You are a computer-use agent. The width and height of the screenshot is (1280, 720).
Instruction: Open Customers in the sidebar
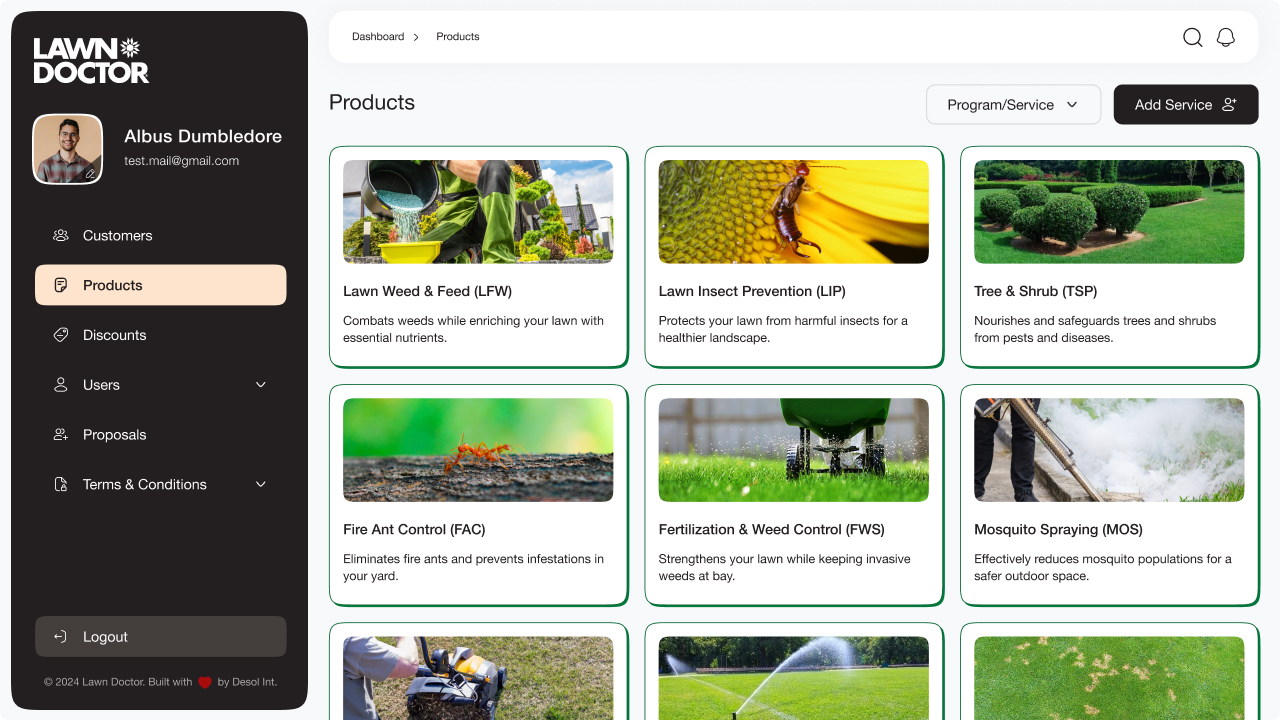pos(161,236)
